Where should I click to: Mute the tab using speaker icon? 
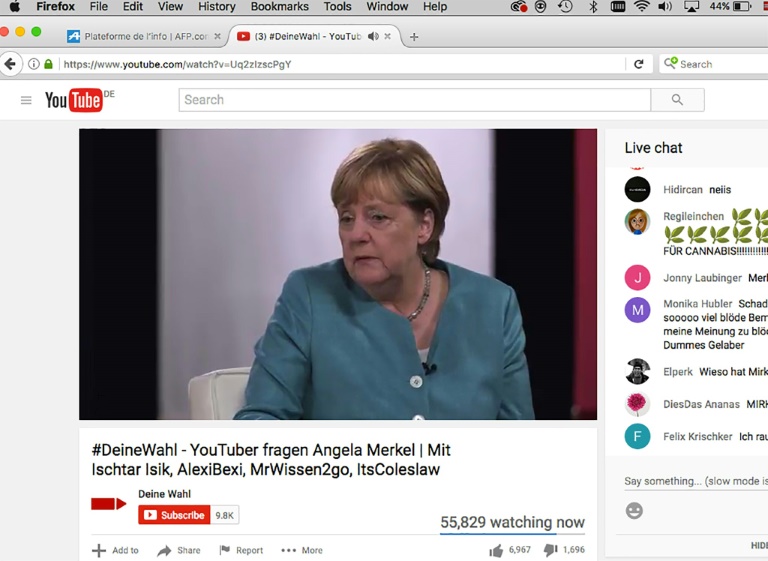(x=373, y=37)
